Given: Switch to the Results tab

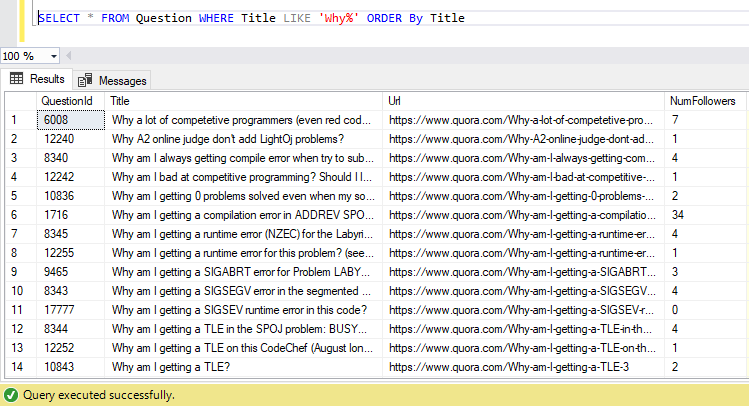Looking at the screenshot, I should tap(46, 79).
